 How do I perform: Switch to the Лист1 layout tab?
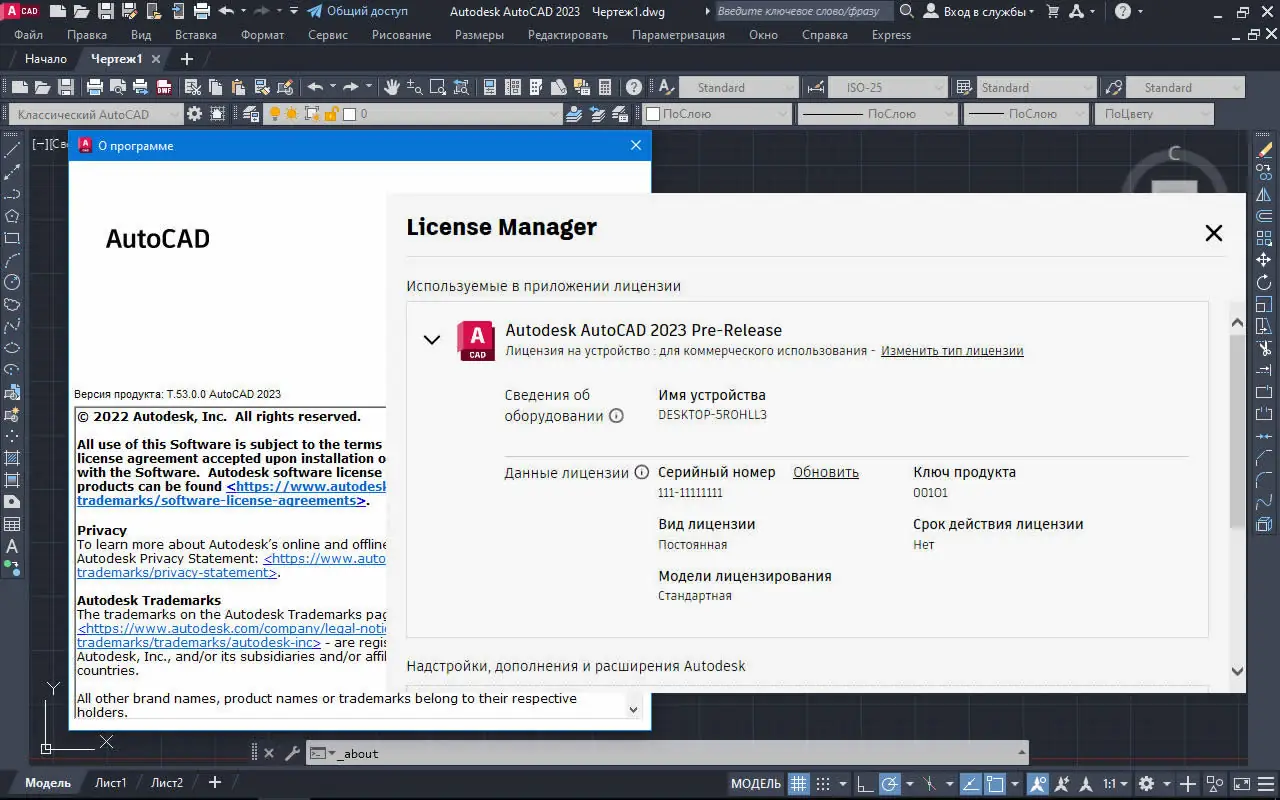tap(111, 782)
